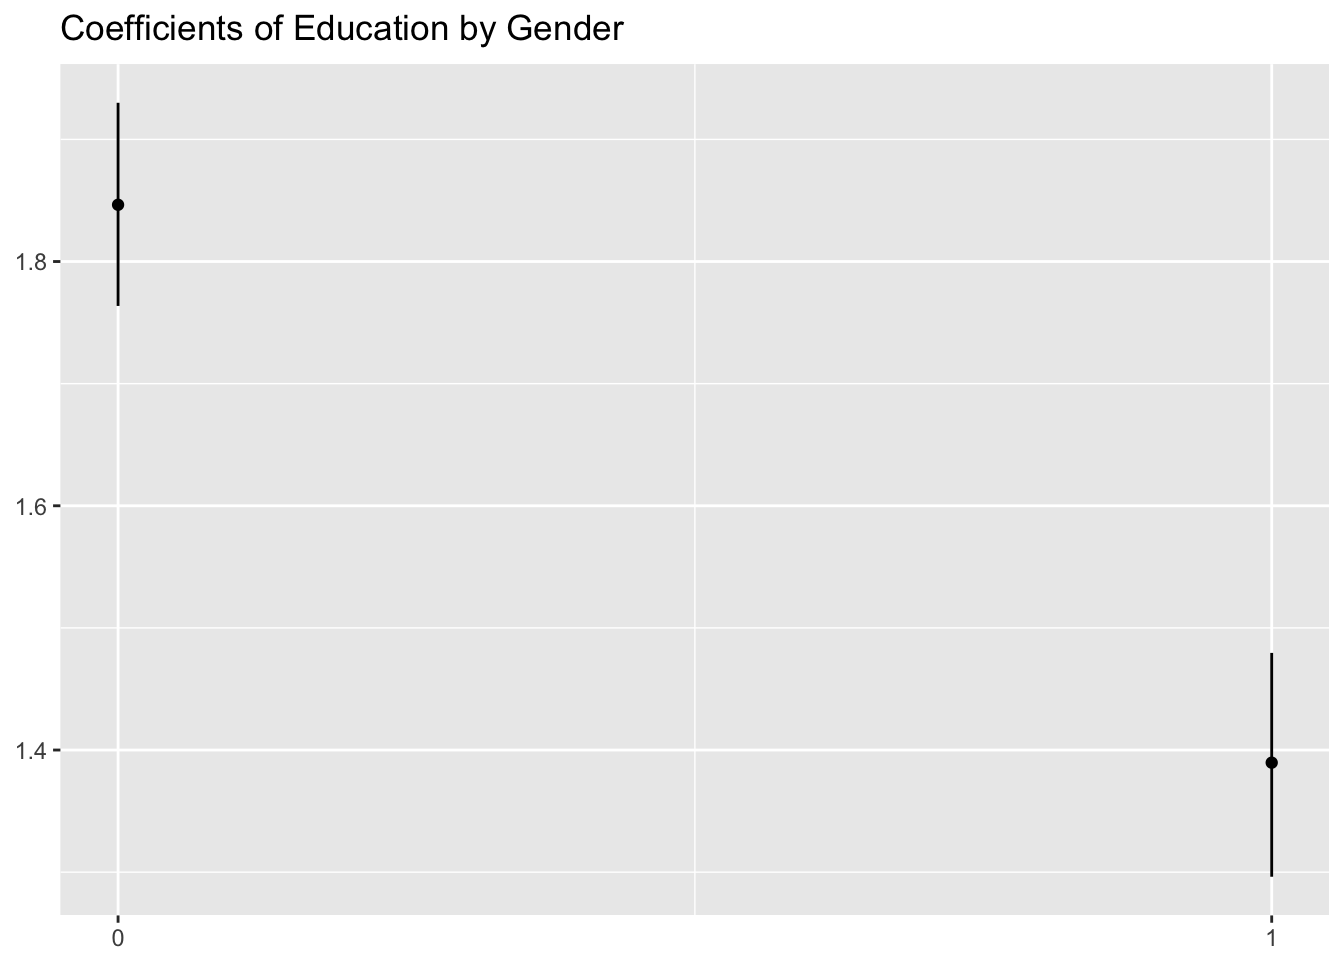
Task: Click the bottom of gender 1 error bar
Action: pyautogui.click(x=1271, y=875)
